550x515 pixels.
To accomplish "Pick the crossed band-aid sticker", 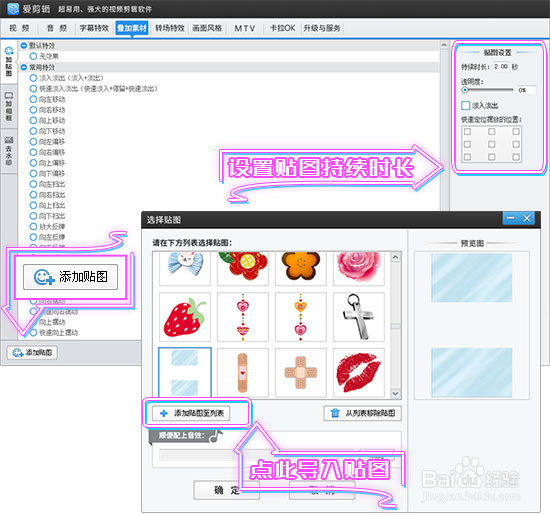I will click(301, 373).
